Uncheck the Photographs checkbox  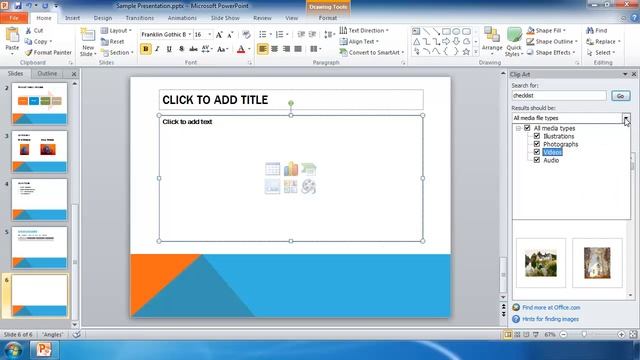(x=537, y=144)
